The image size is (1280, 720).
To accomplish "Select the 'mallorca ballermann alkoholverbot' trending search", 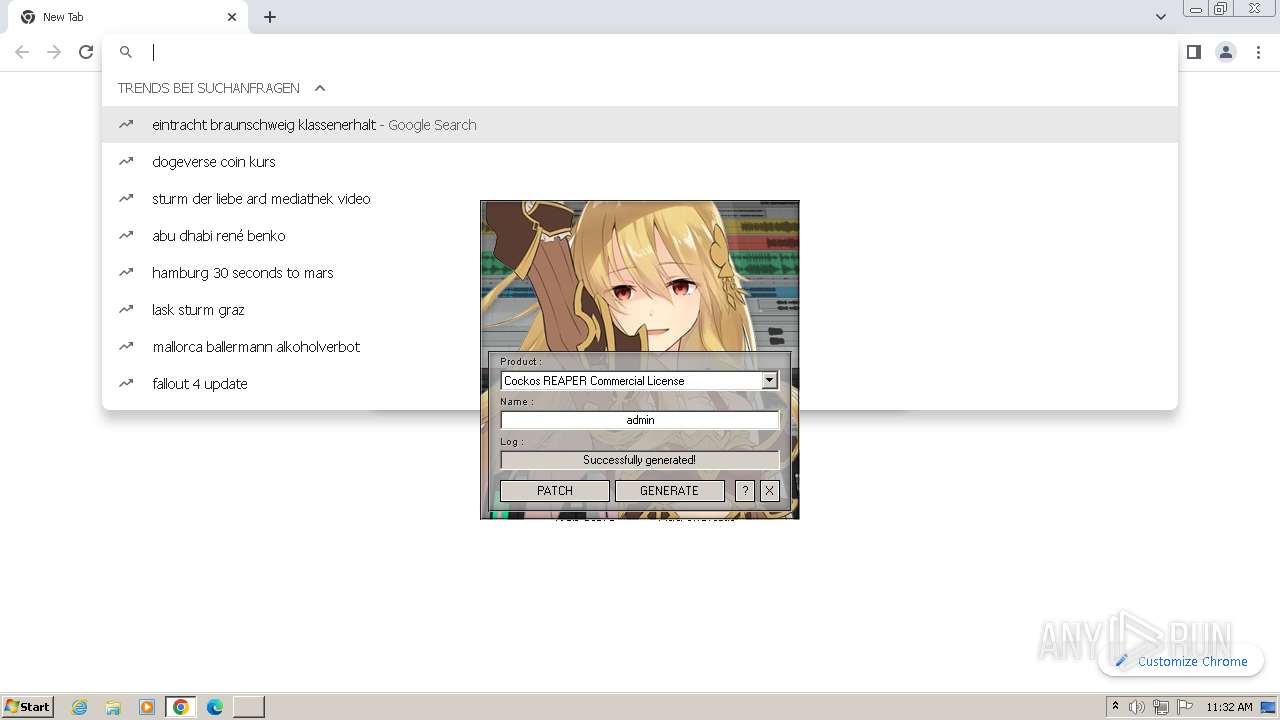I will (x=291, y=347).
